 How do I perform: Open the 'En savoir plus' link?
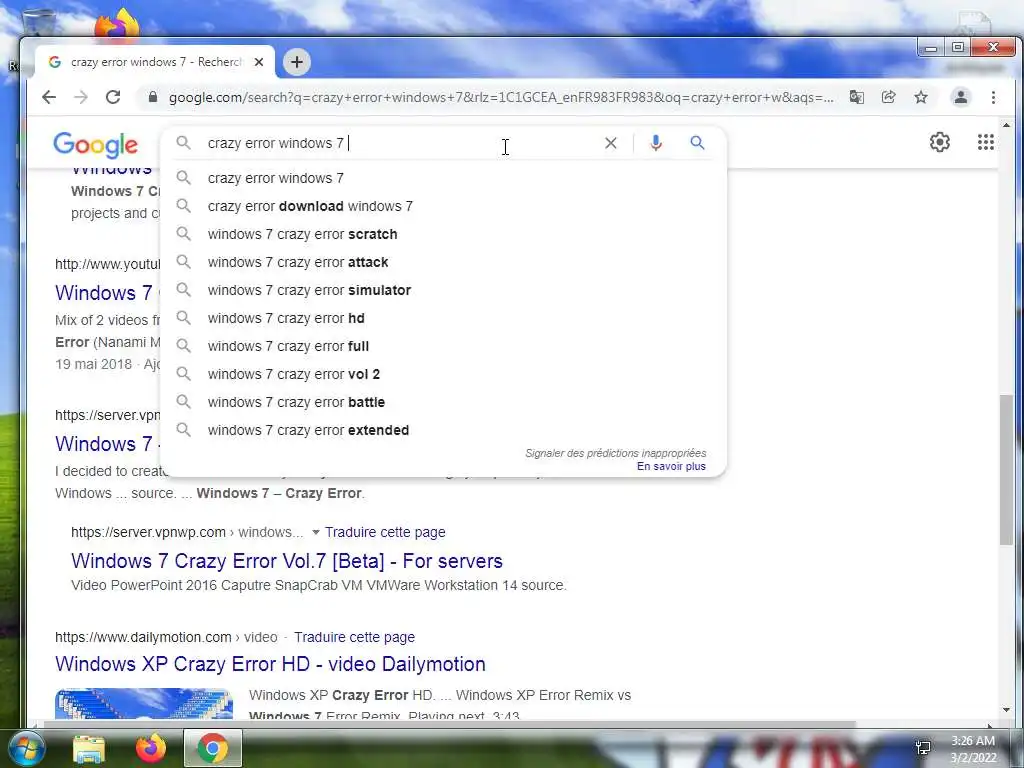coord(671,466)
